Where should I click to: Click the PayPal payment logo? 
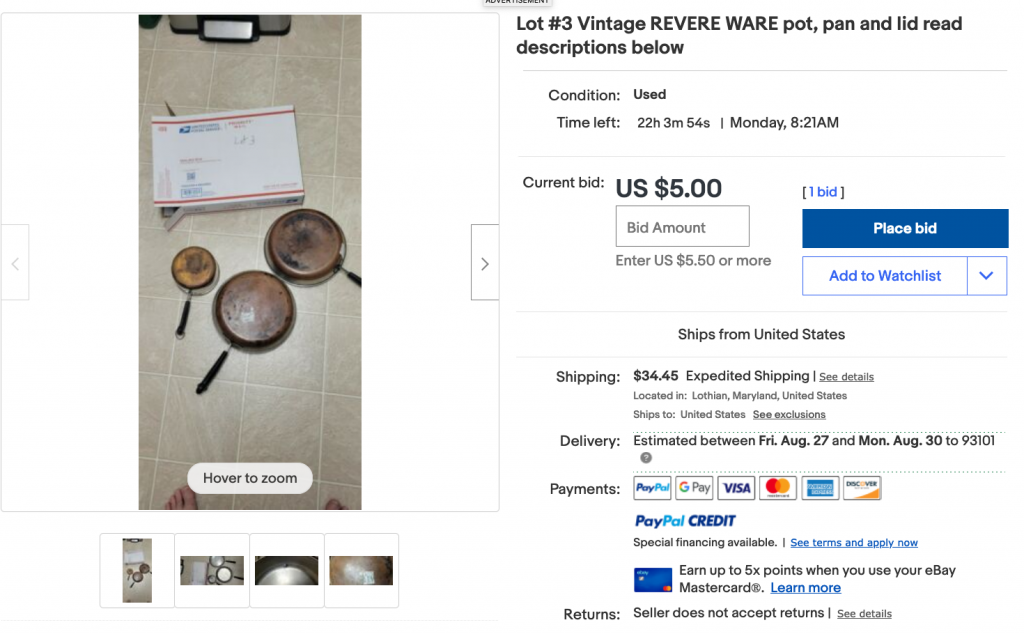pyautogui.click(x=652, y=488)
